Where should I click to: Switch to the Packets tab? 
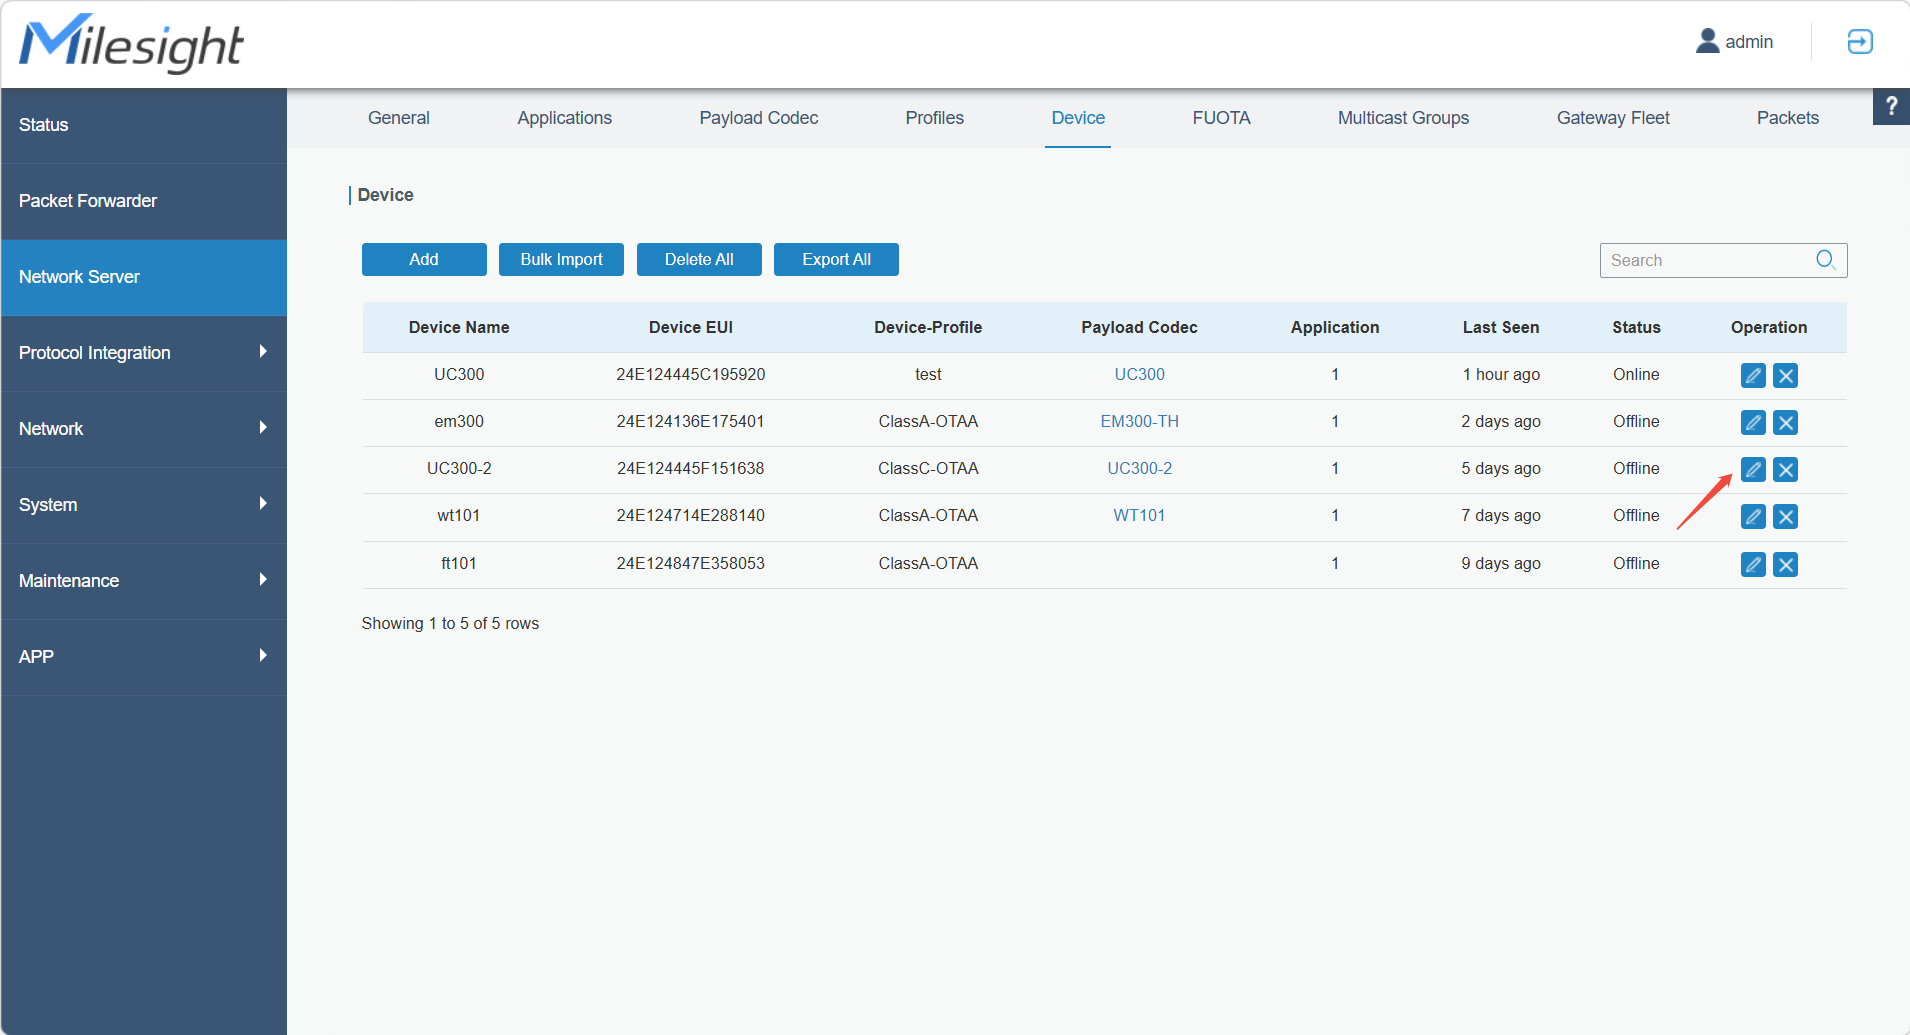(1788, 118)
